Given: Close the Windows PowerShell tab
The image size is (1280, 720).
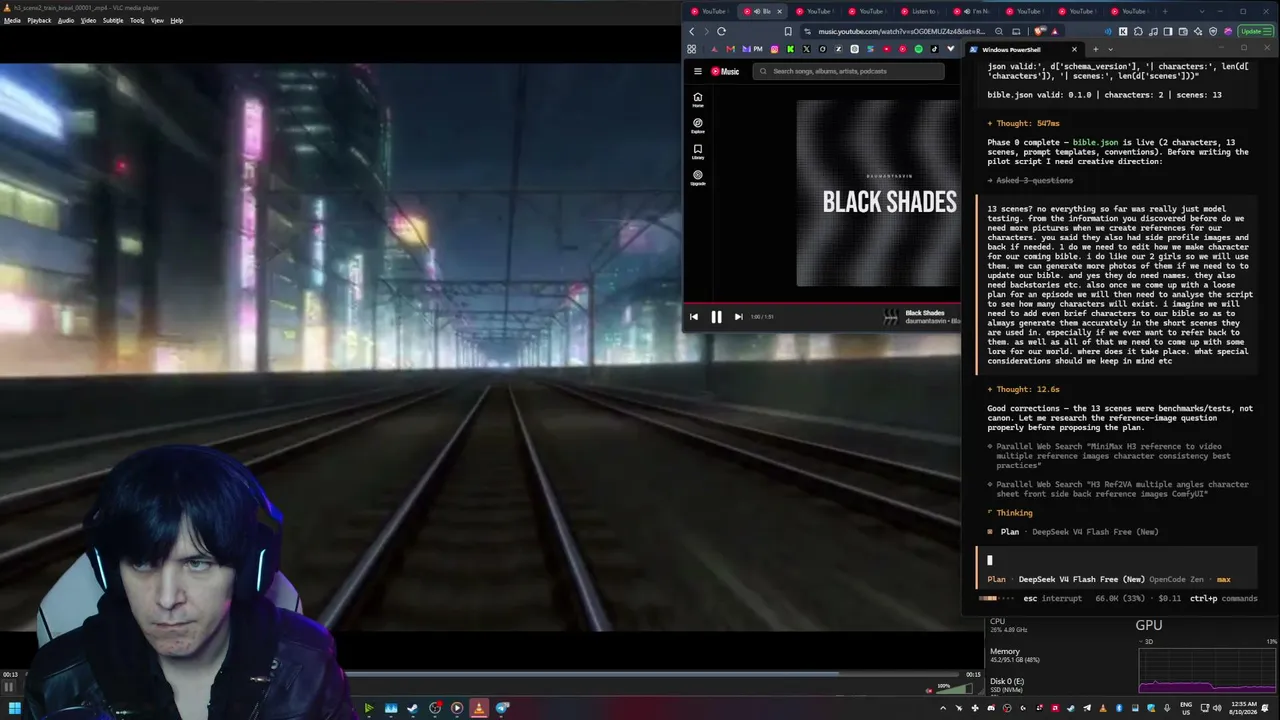Looking at the screenshot, I should 1074,49.
